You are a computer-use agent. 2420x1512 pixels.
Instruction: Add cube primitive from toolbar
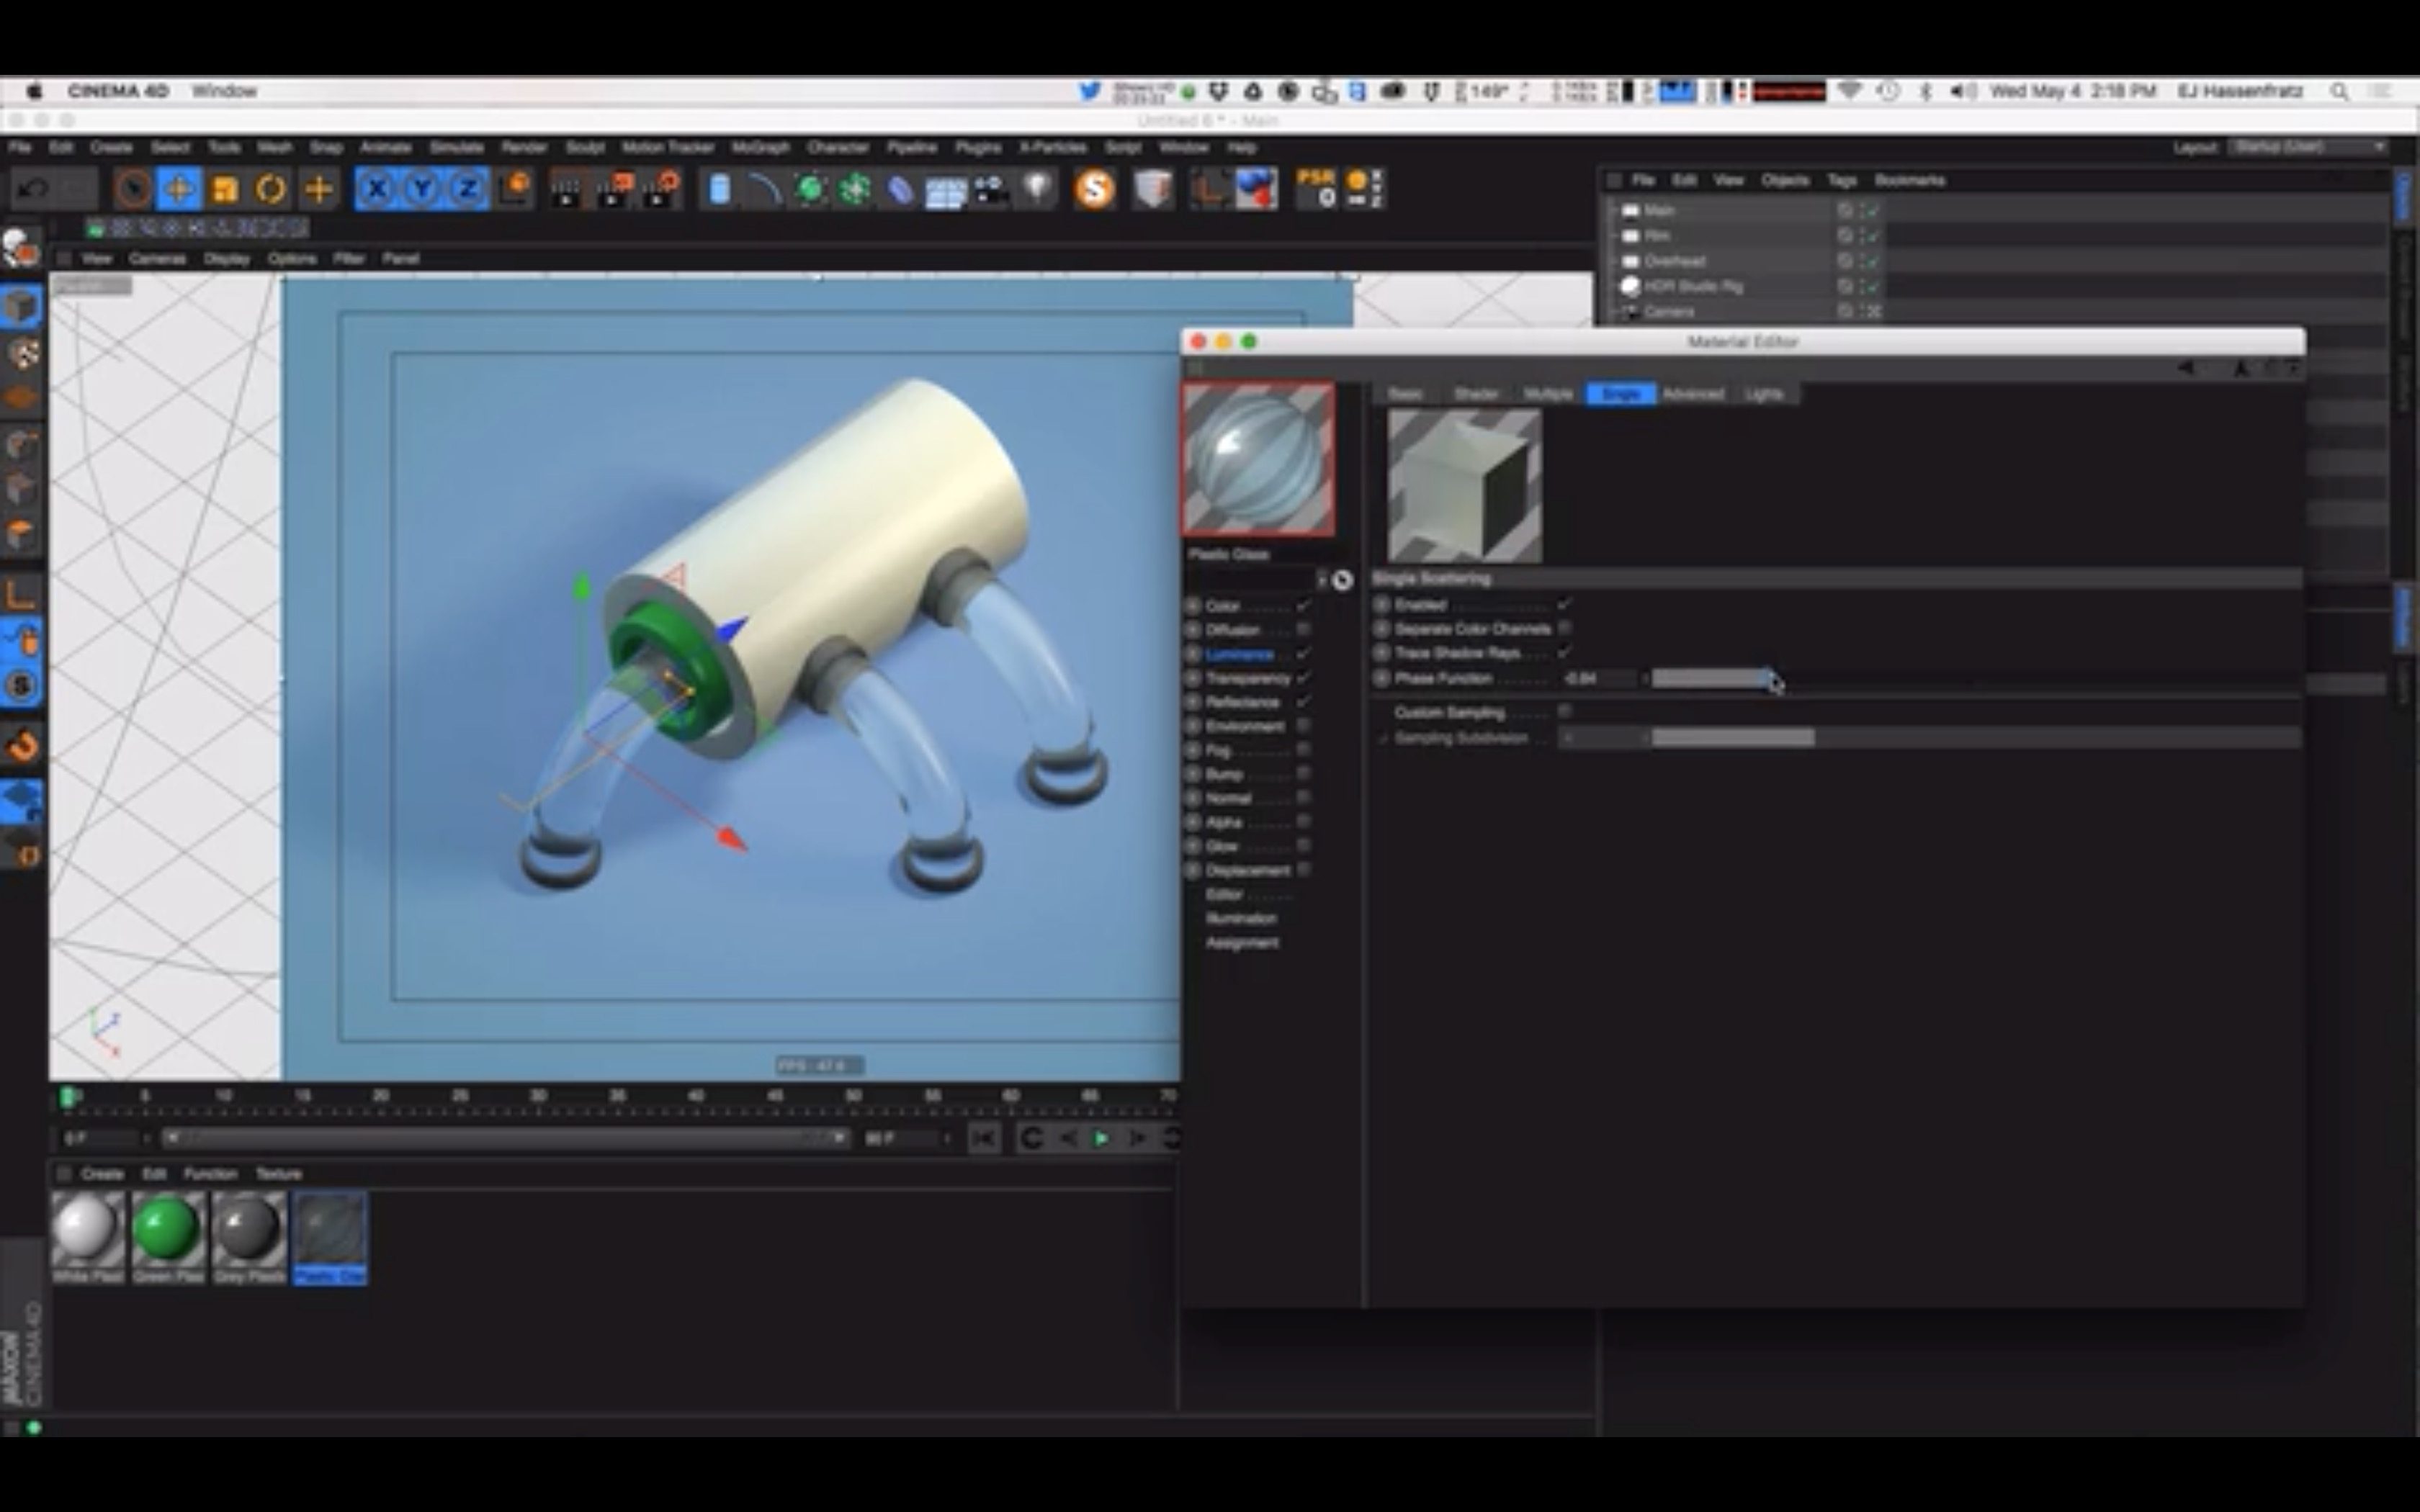coord(719,189)
